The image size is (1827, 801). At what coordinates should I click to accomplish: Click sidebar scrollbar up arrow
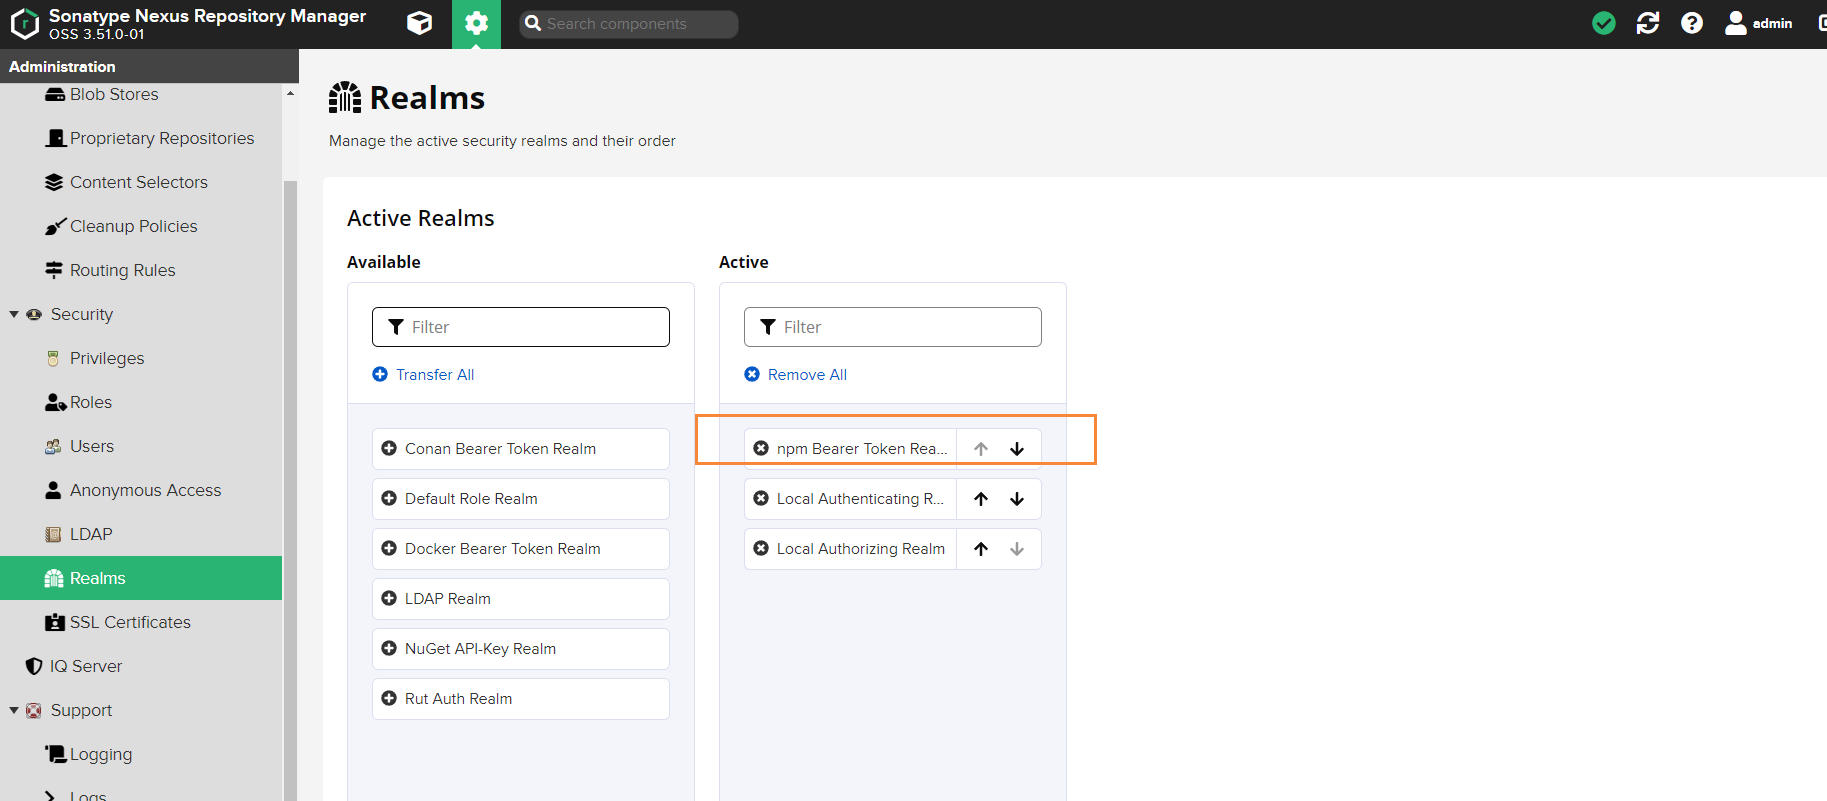290,93
